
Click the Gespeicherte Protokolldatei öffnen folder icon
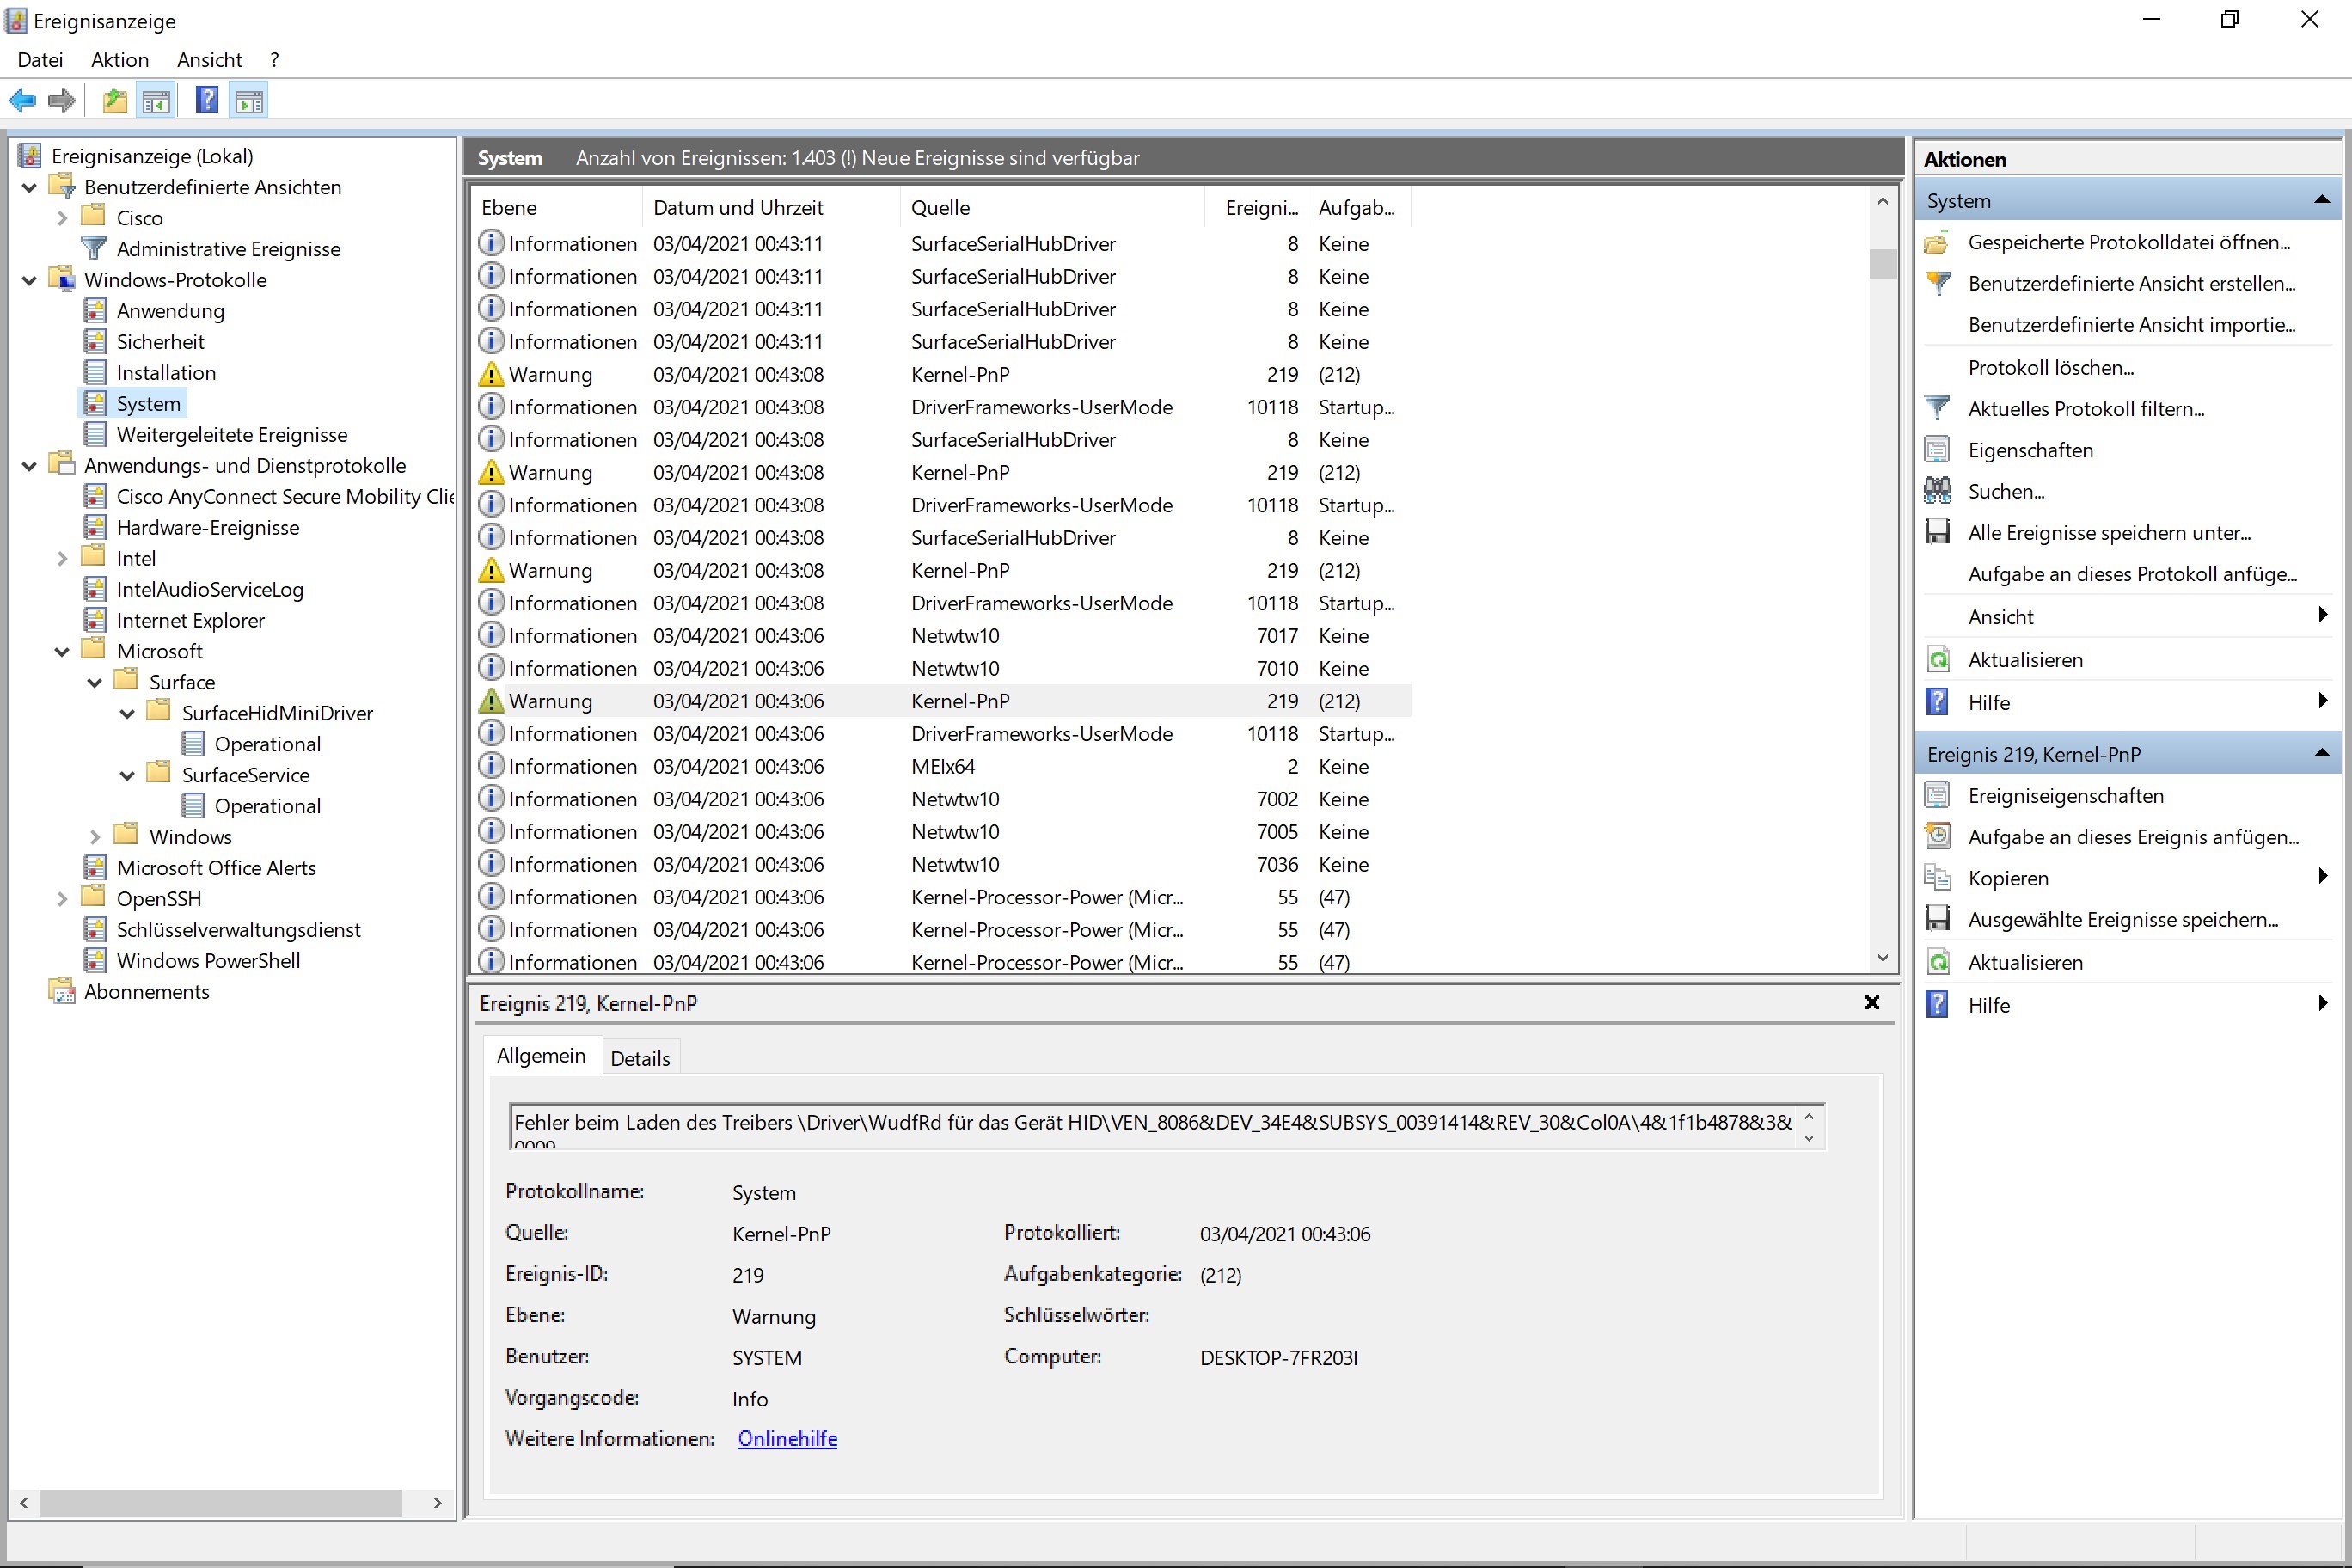pyautogui.click(x=1937, y=242)
